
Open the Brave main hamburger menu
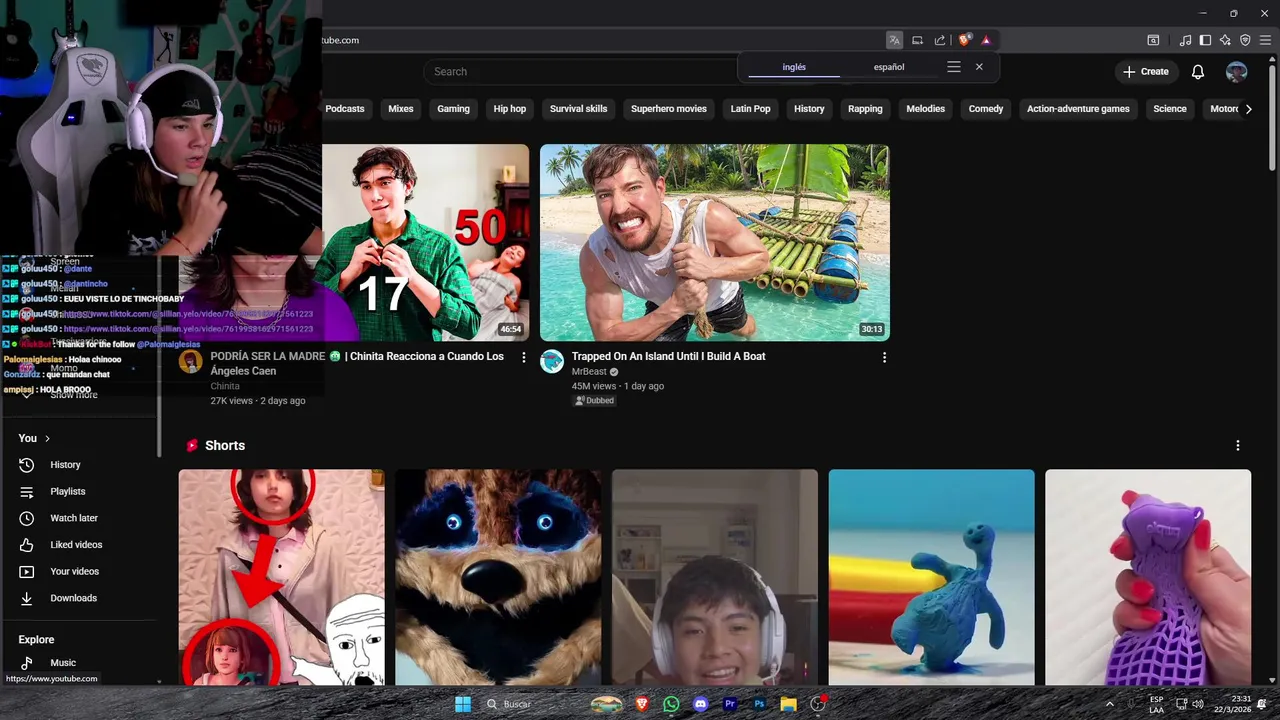pyautogui.click(x=1265, y=40)
